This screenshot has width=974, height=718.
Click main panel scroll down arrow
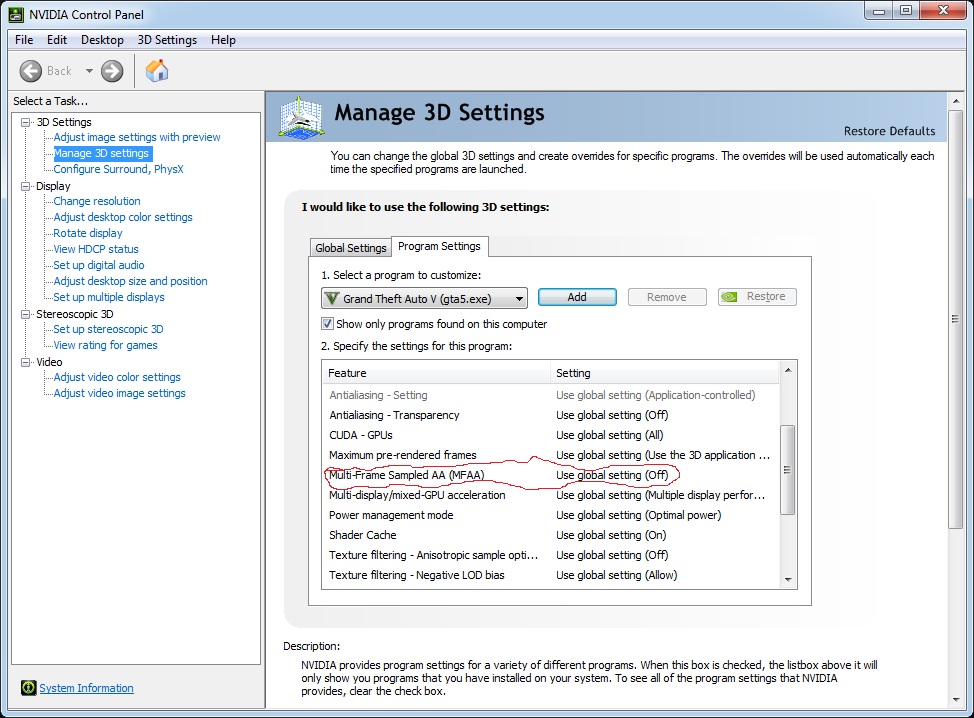click(956, 700)
